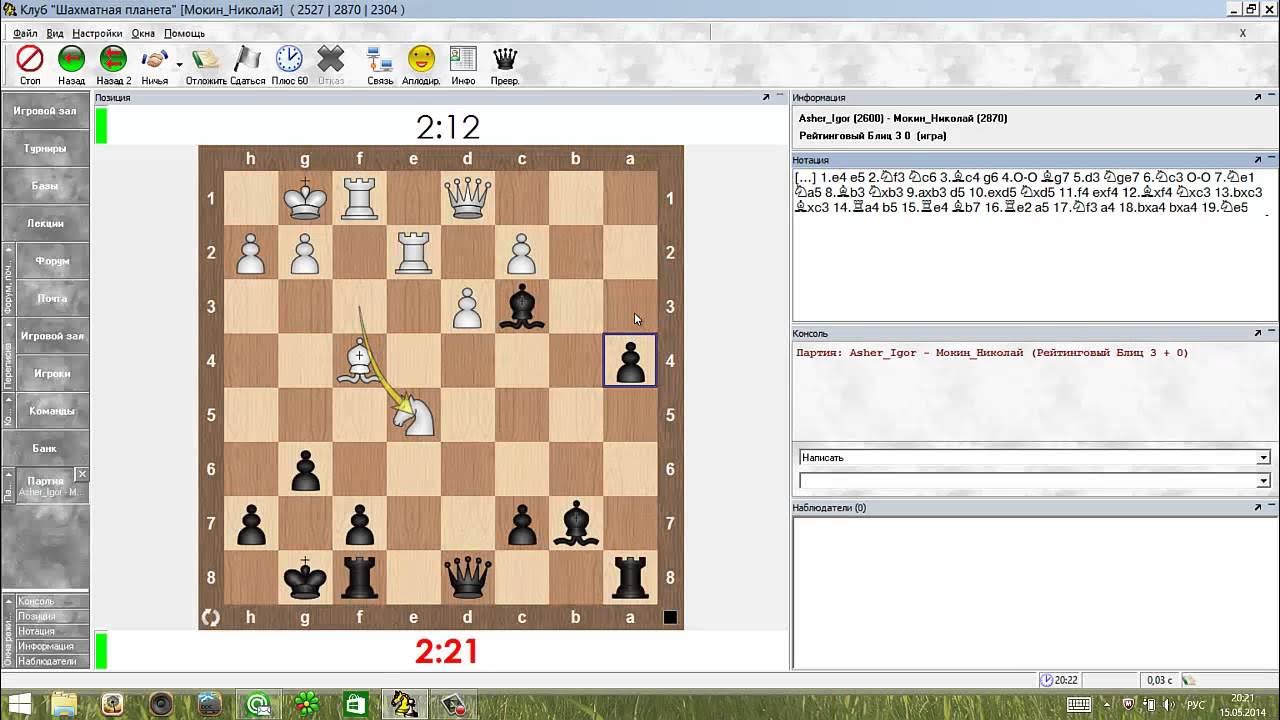
Task: Select the black king on g8
Action: click(x=305, y=576)
